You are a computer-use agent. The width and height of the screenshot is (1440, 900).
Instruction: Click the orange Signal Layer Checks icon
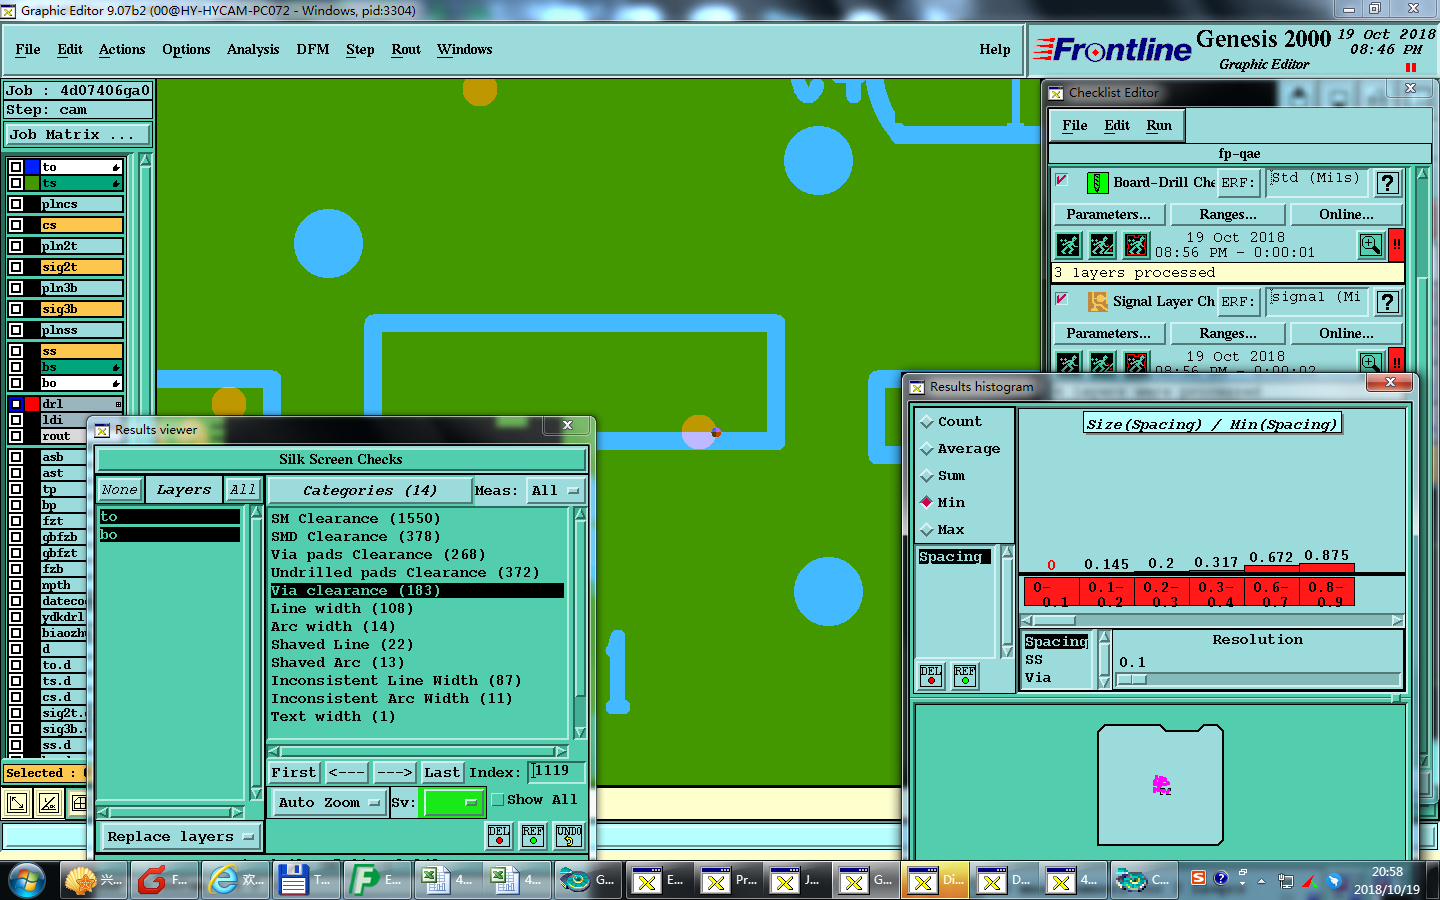(1097, 301)
